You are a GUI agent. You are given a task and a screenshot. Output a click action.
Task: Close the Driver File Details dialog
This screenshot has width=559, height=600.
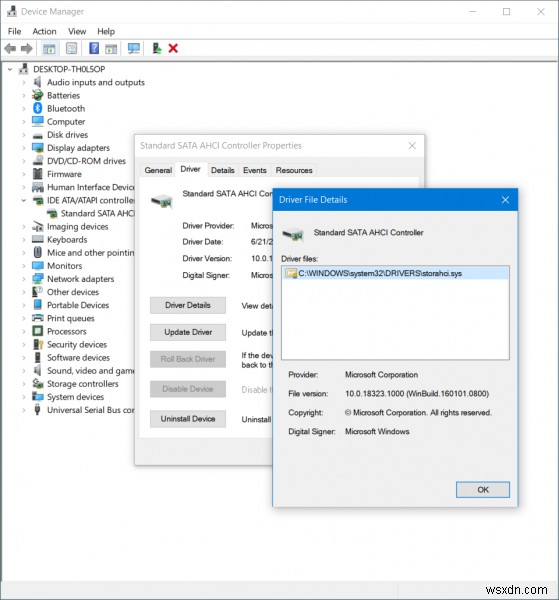(x=505, y=200)
